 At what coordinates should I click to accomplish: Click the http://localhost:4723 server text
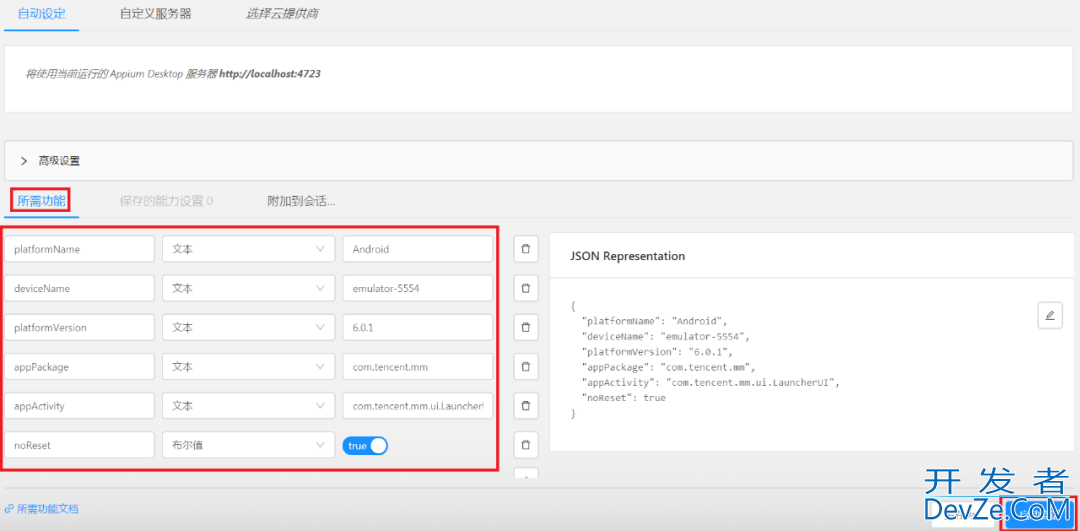(270, 73)
